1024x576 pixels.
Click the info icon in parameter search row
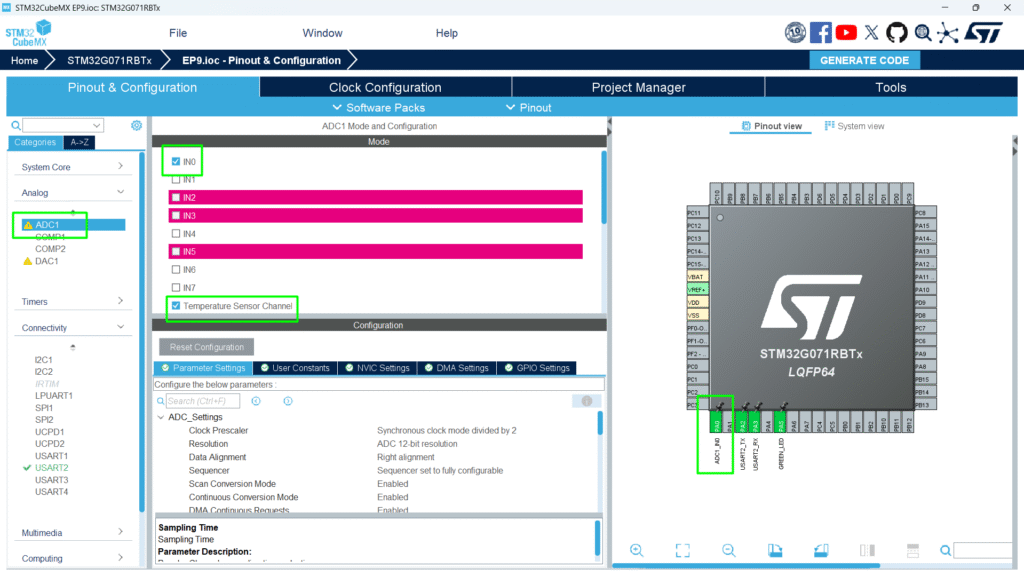point(587,401)
